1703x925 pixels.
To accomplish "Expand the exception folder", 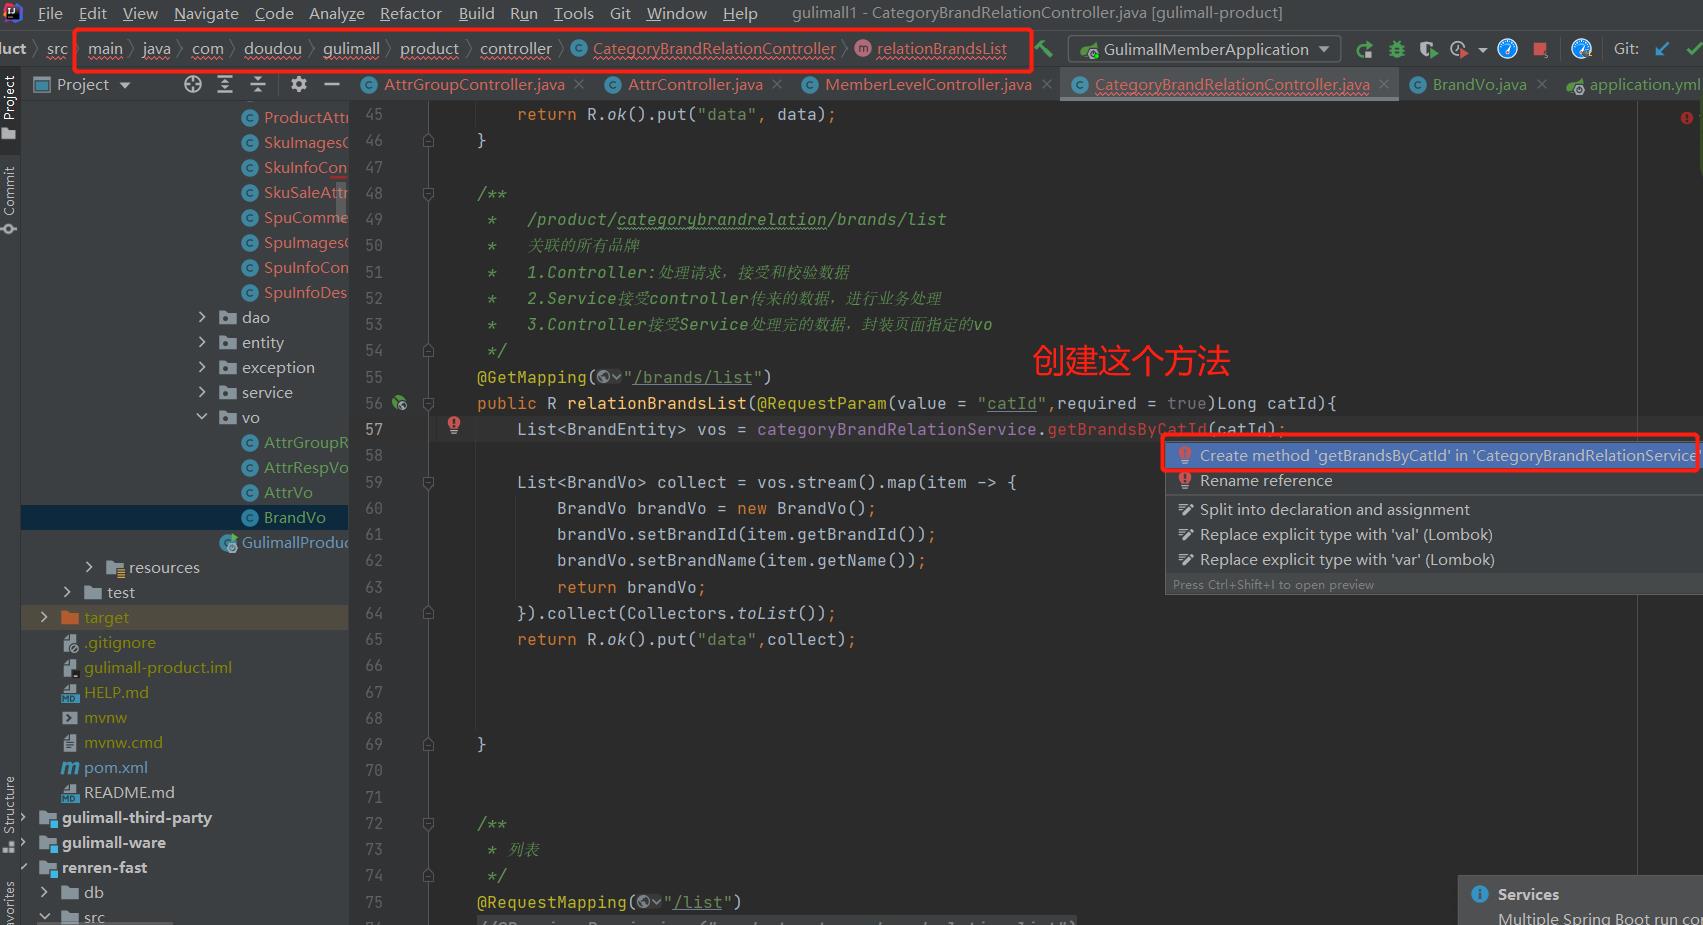I will pyautogui.click(x=202, y=367).
